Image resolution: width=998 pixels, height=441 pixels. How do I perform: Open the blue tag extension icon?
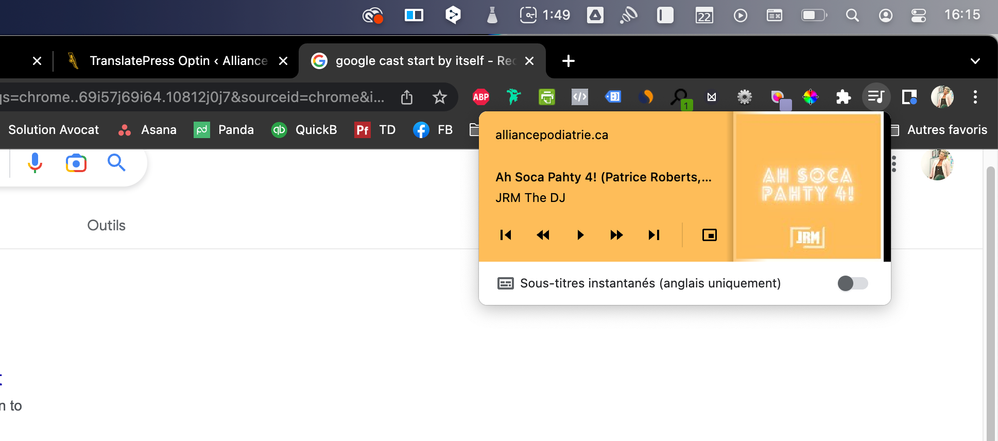point(612,97)
